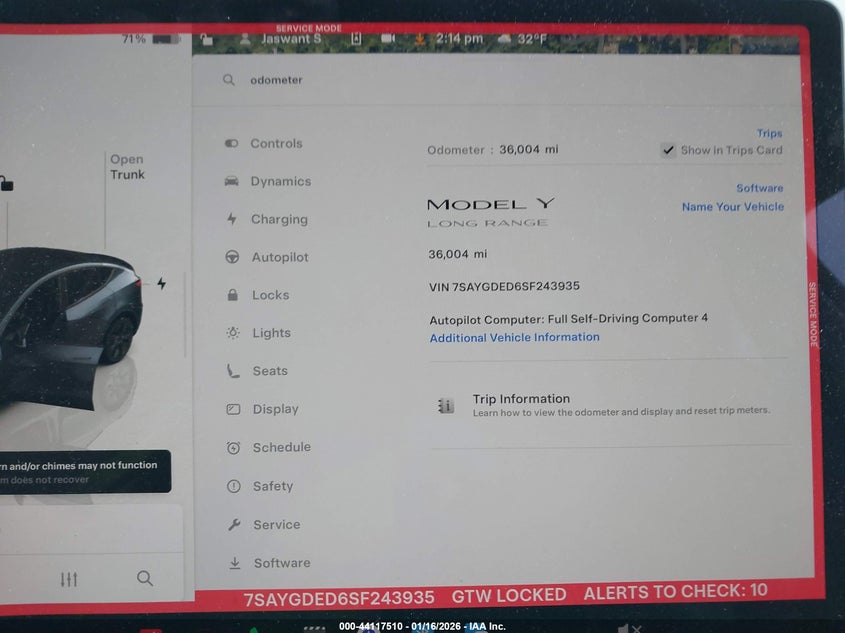Click the Lights sun icon
845x633 pixels.
tap(233, 333)
